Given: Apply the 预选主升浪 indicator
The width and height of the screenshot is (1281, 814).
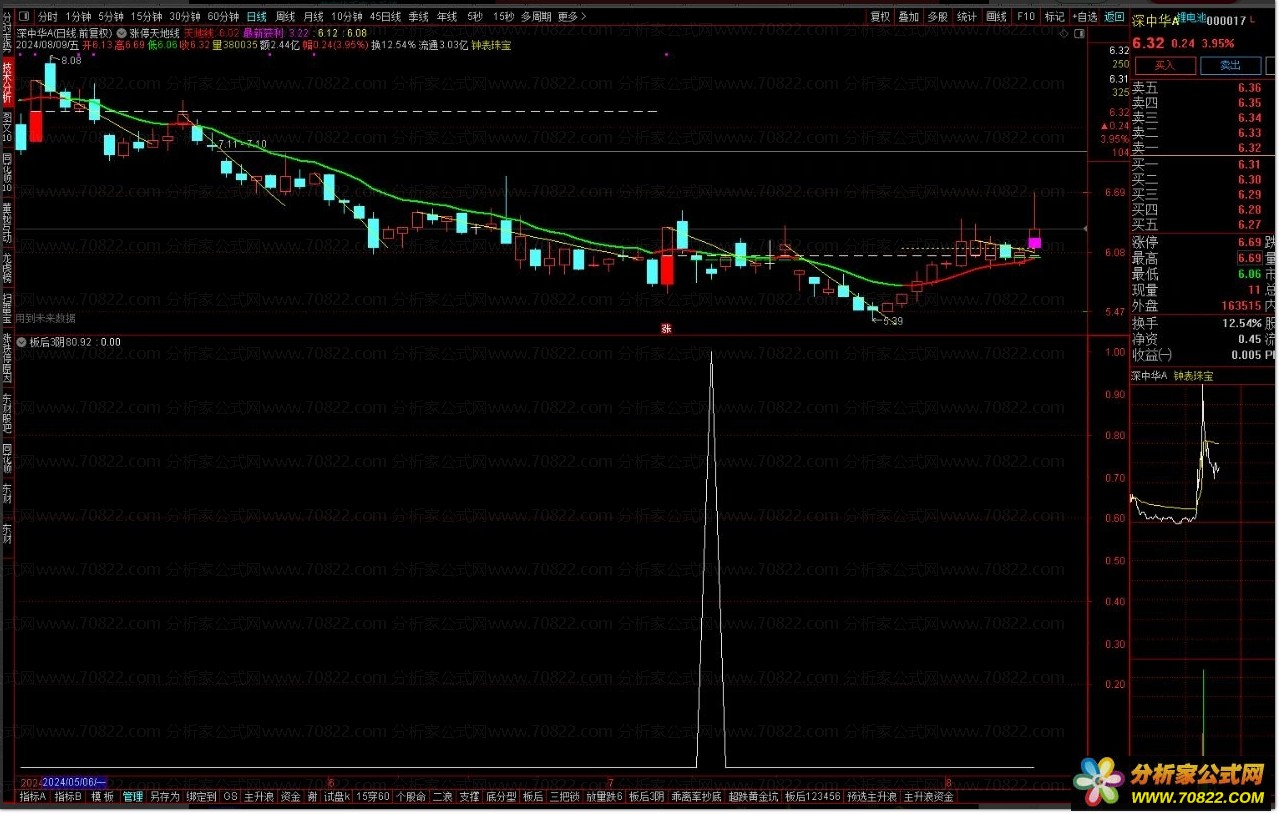Looking at the screenshot, I should click(x=872, y=797).
